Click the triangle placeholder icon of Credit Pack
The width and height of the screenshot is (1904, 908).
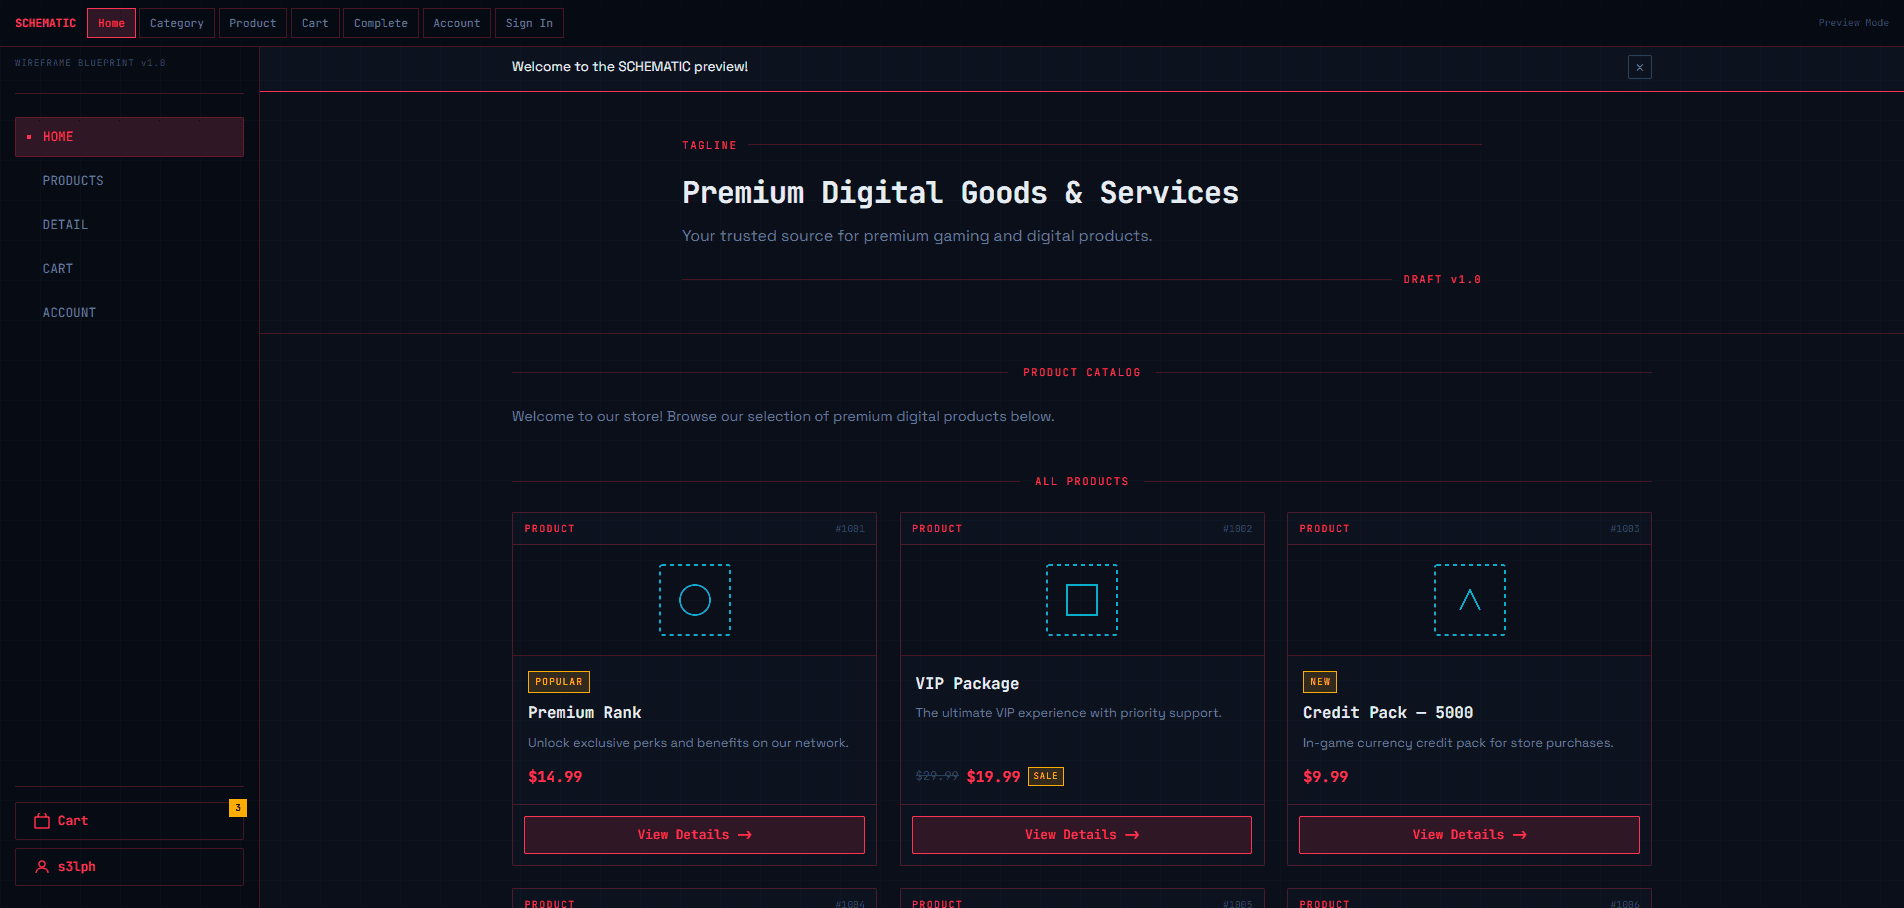pyautogui.click(x=1470, y=600)
